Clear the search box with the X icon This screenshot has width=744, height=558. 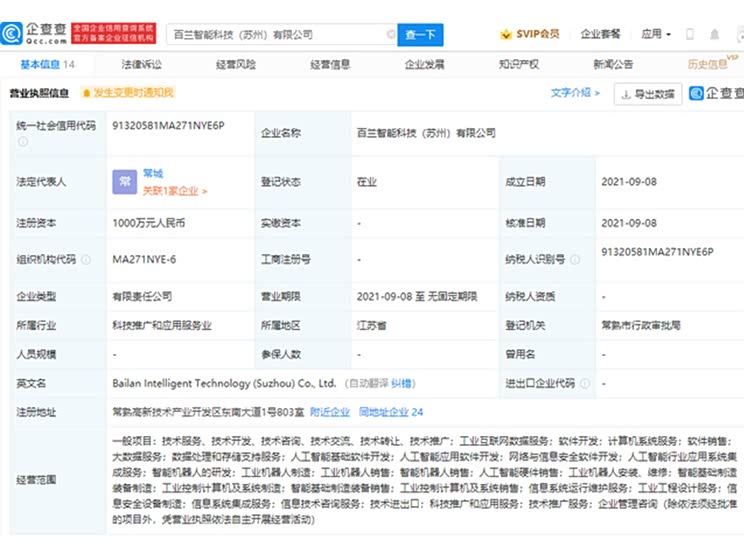390,34
